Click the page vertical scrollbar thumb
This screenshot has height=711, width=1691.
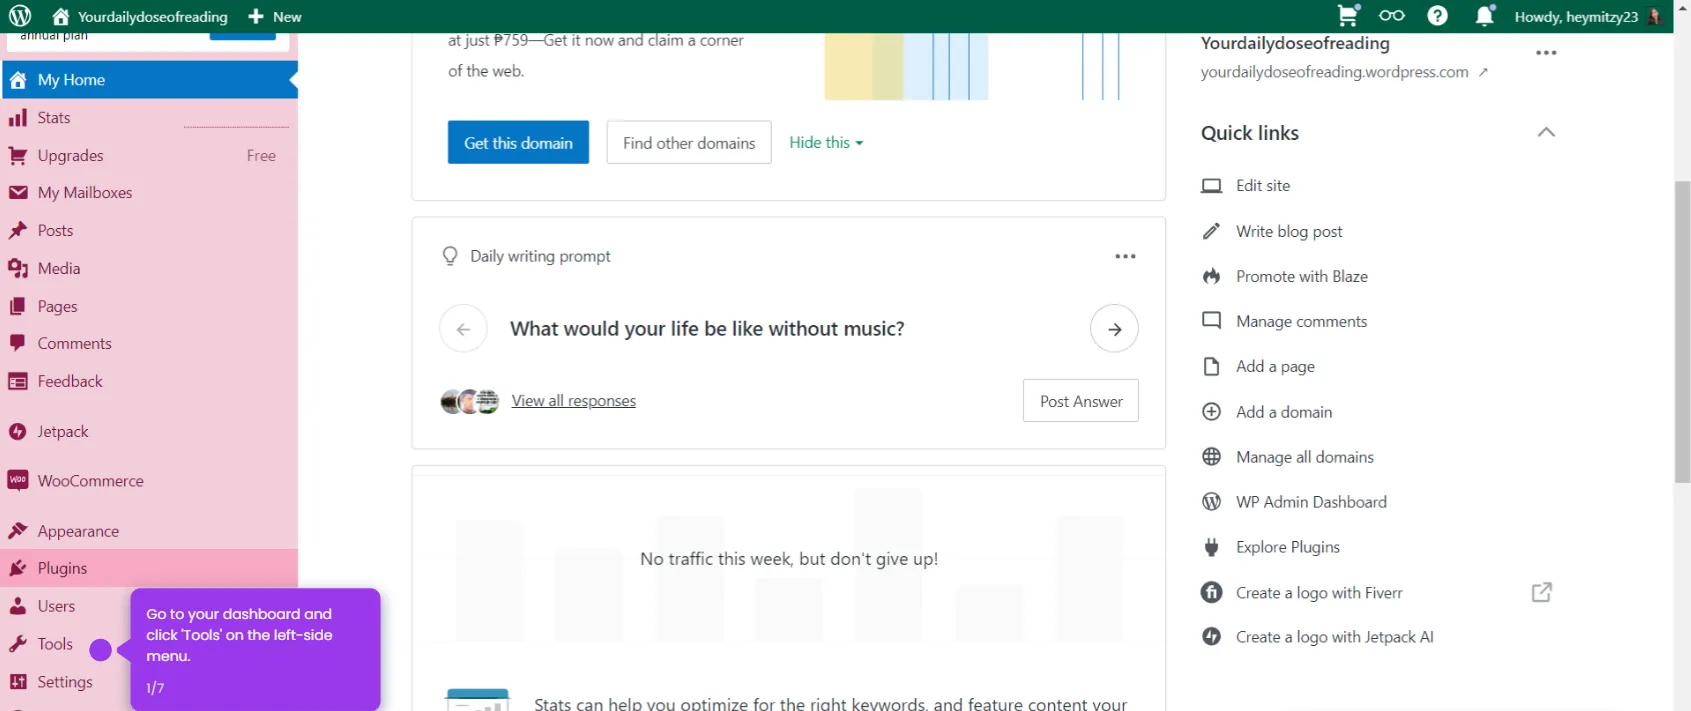pyautogui.click(x=1683, y=332)
